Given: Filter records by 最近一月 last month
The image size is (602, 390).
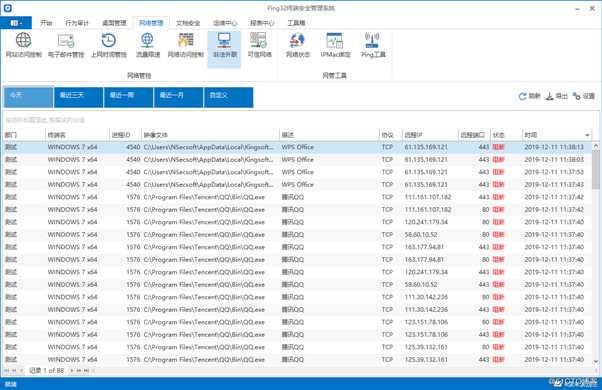Looking at the screenshot, I should [179, 98].
